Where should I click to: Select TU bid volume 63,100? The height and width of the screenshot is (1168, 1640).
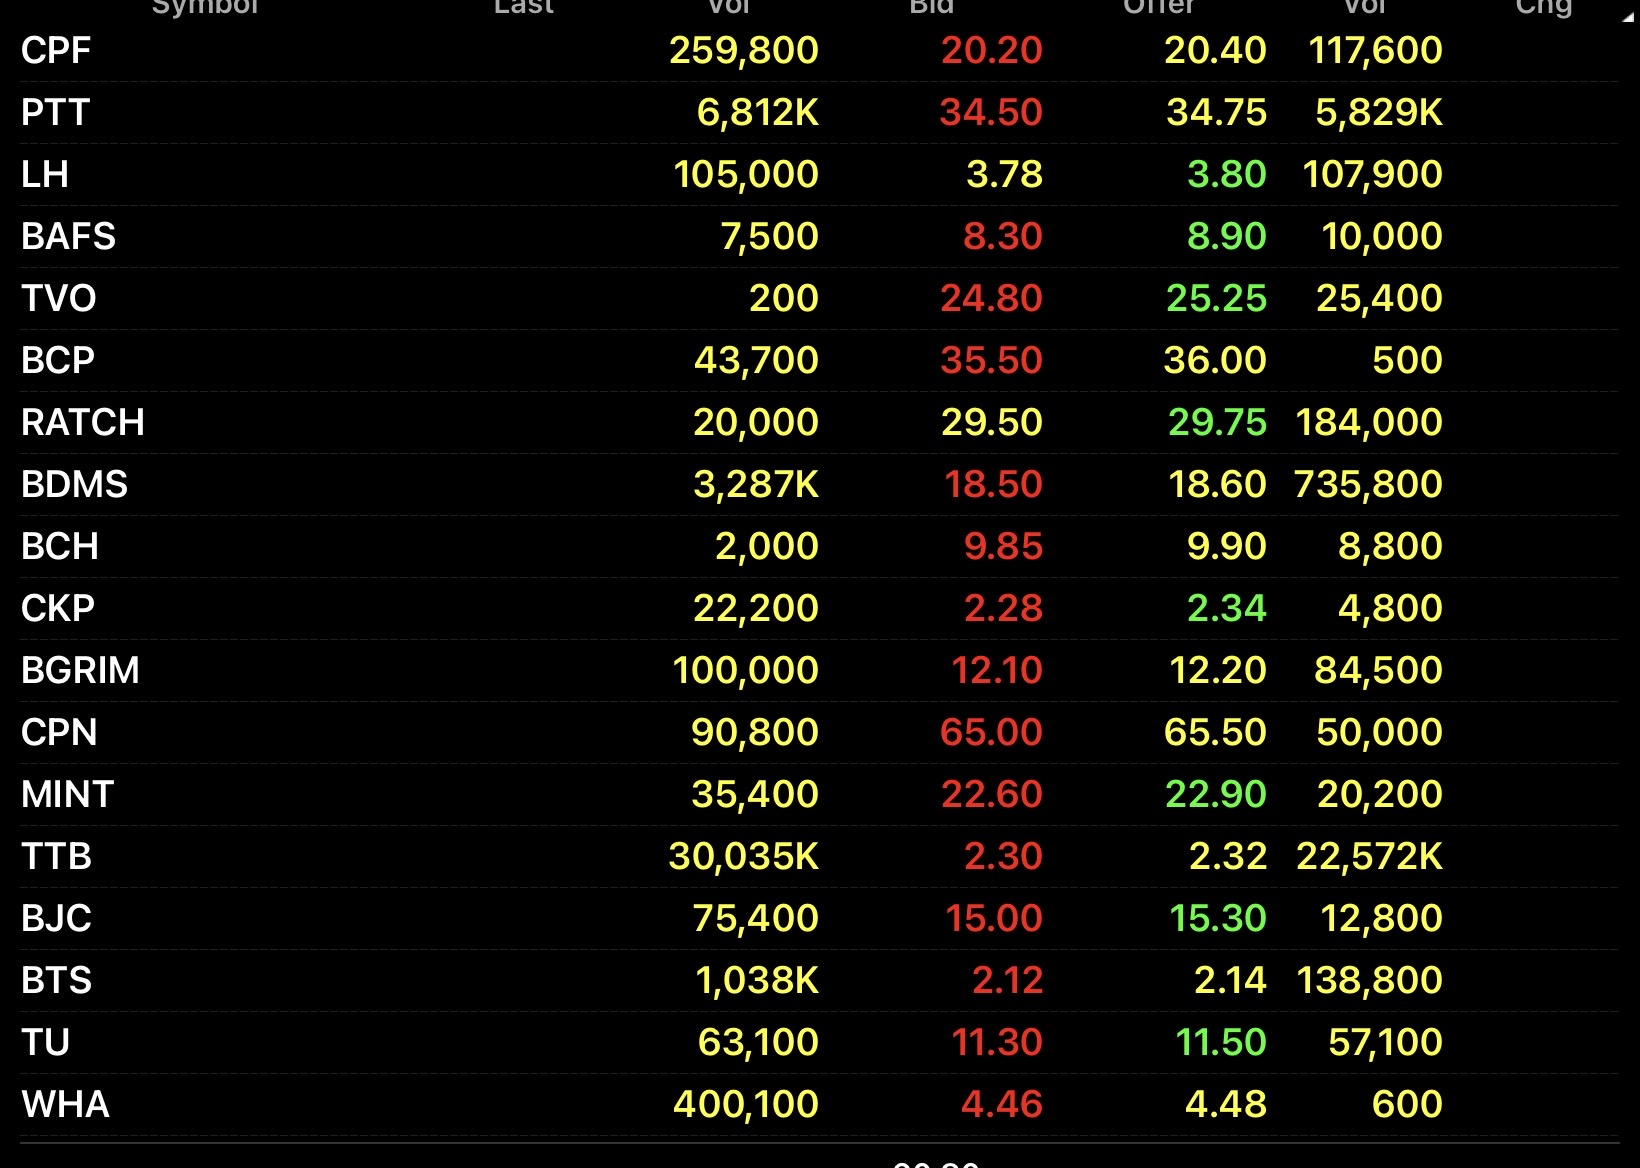(x=758, y=1042)
